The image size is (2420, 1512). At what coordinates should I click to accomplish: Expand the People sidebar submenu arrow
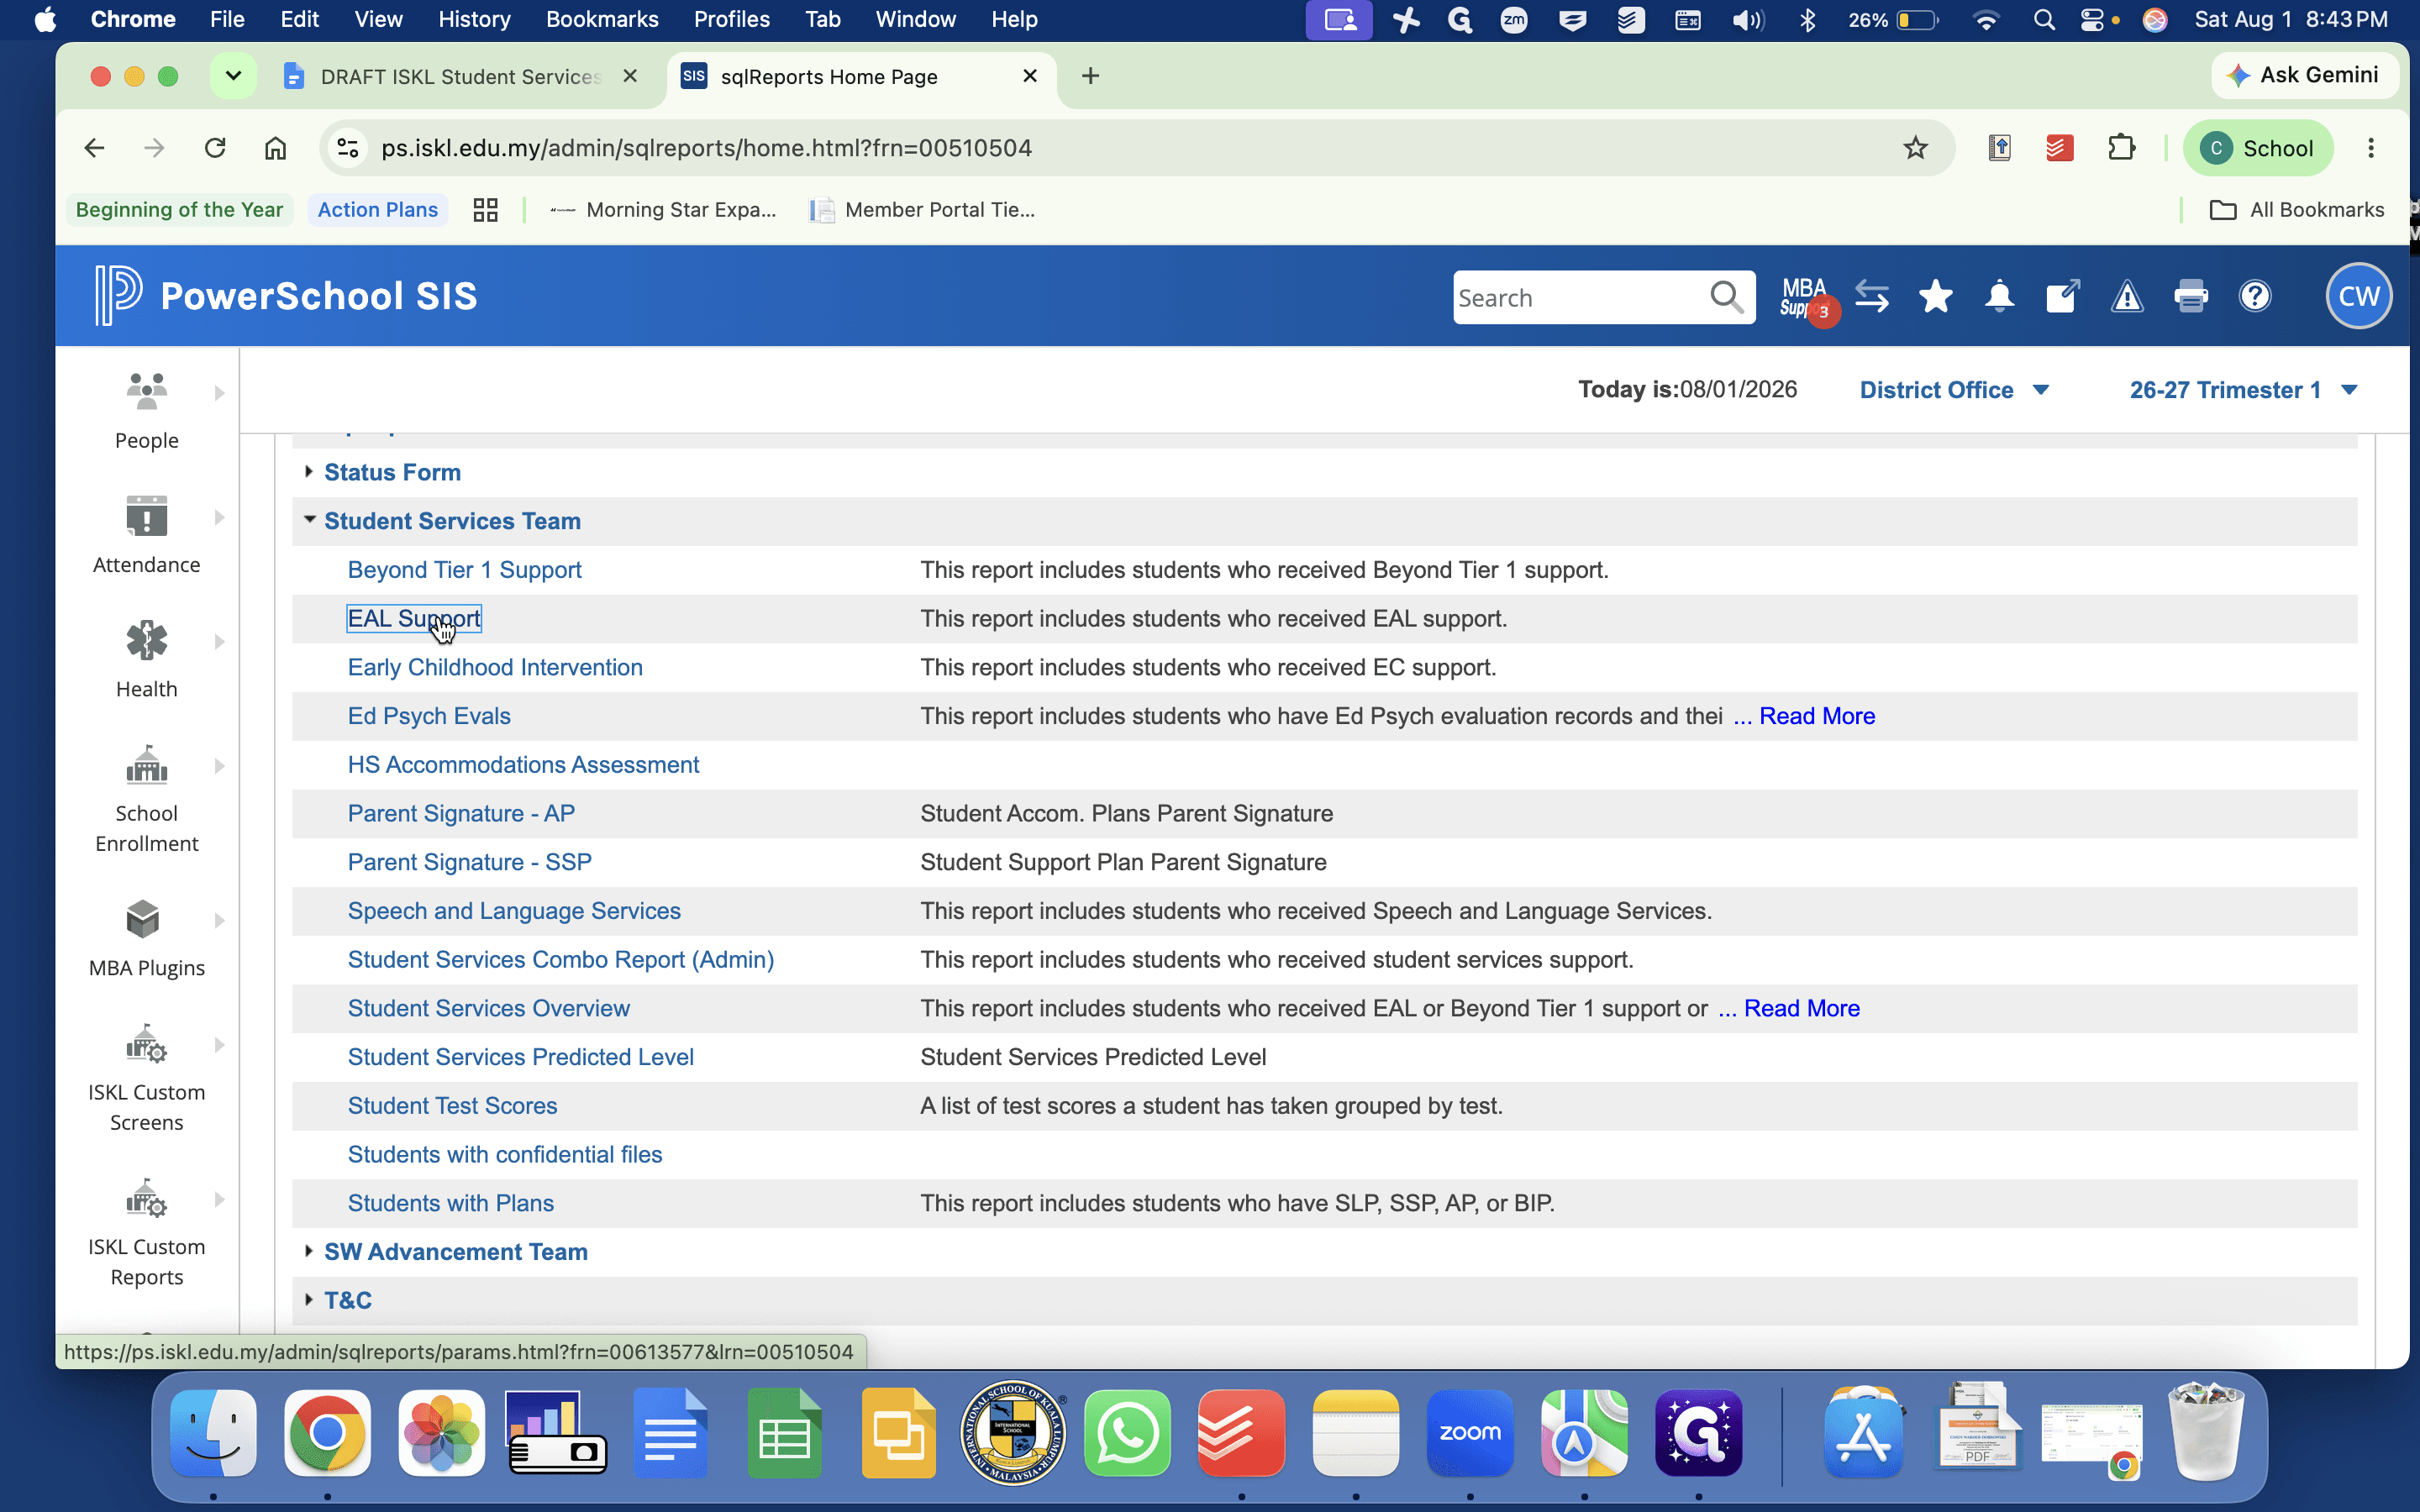(219, 393)
